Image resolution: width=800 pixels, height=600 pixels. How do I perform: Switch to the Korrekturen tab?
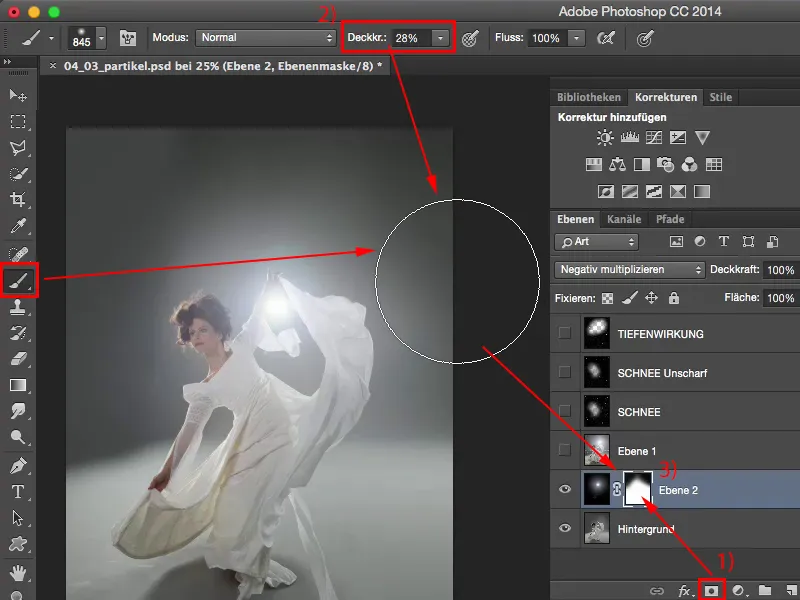(665, 97)
